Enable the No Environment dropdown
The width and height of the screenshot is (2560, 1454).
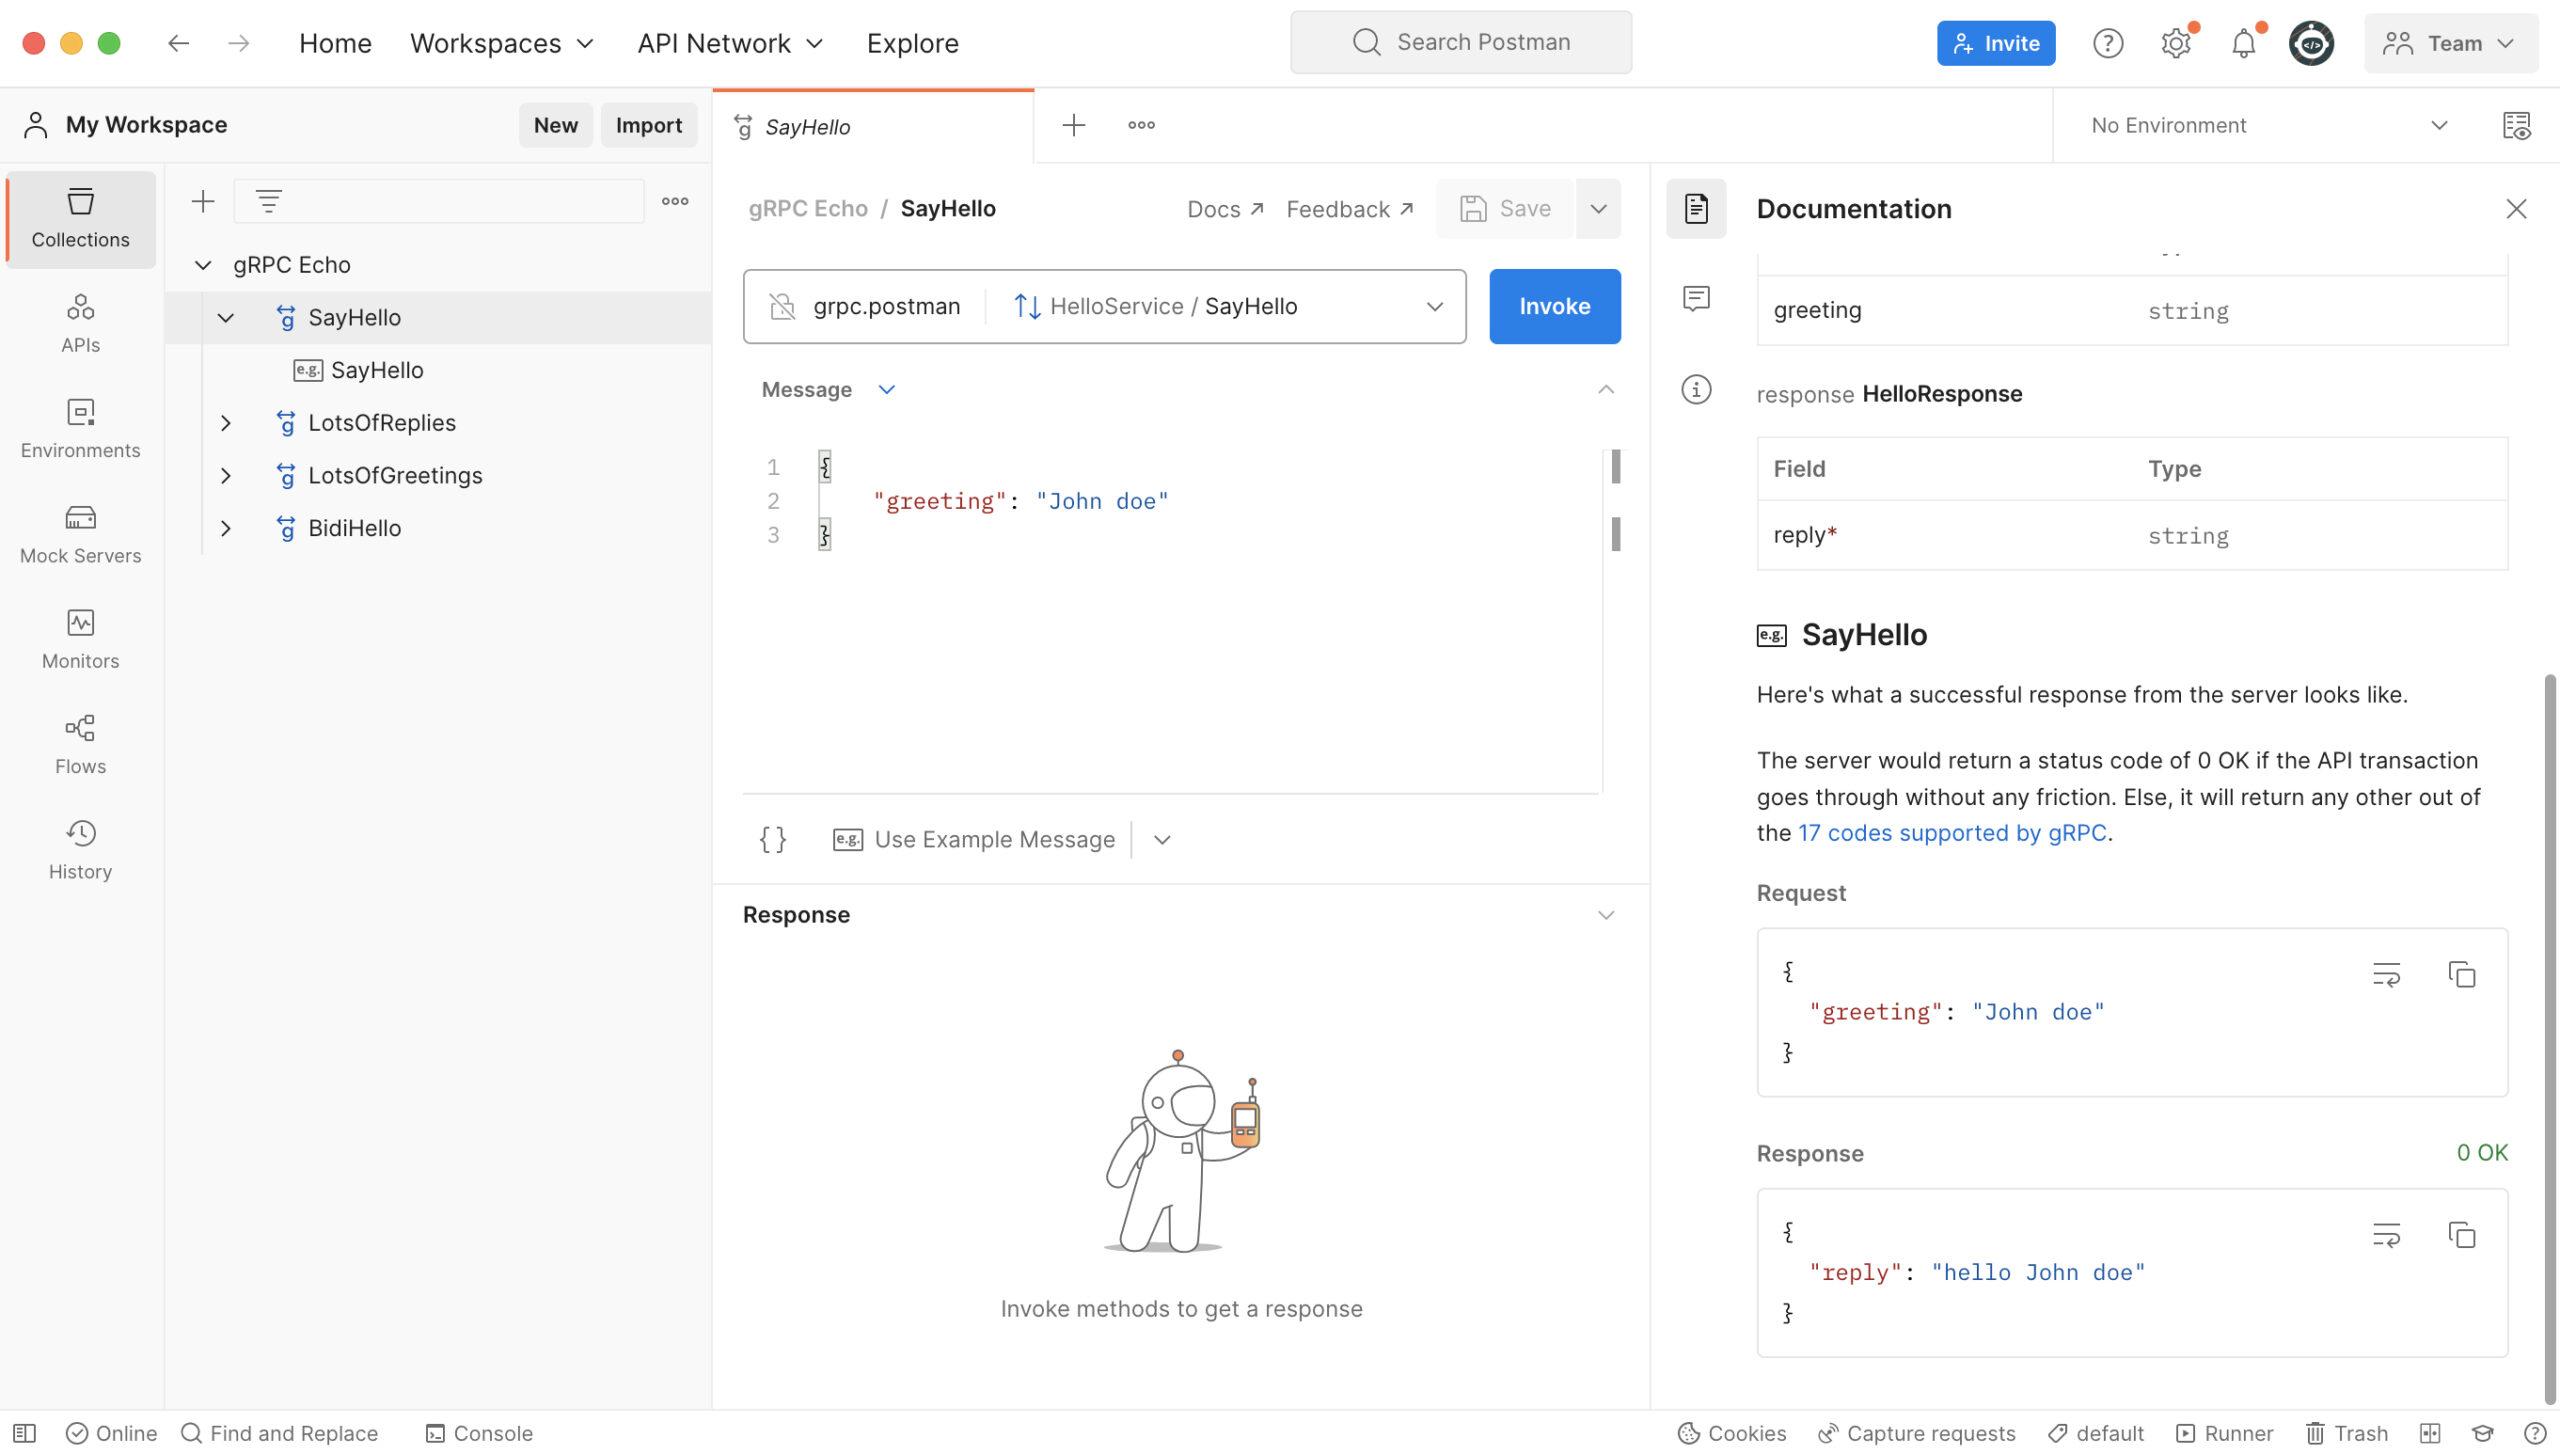coord(2266,125)
